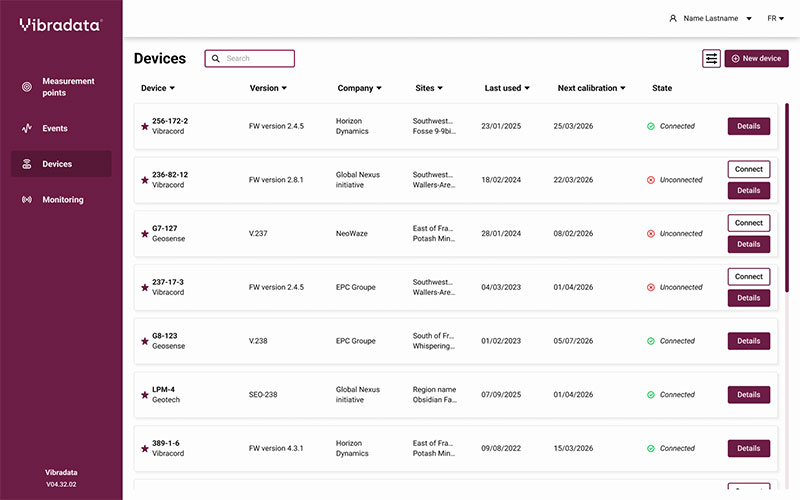
Task: Open Details for device 389-1-6
Action: click(x=748, y=448)
